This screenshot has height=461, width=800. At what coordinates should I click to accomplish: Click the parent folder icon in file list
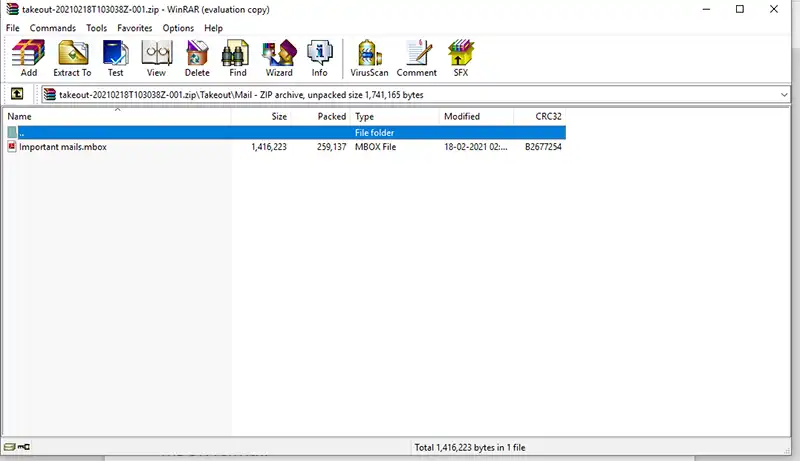[12, 133]
